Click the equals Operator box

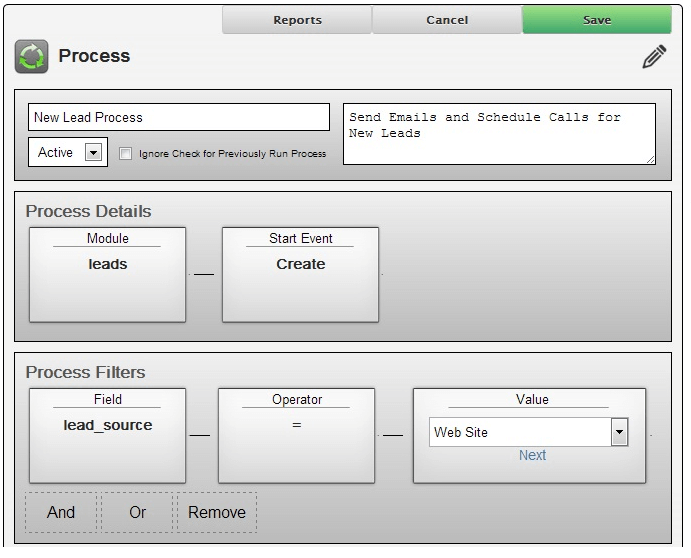297,435
